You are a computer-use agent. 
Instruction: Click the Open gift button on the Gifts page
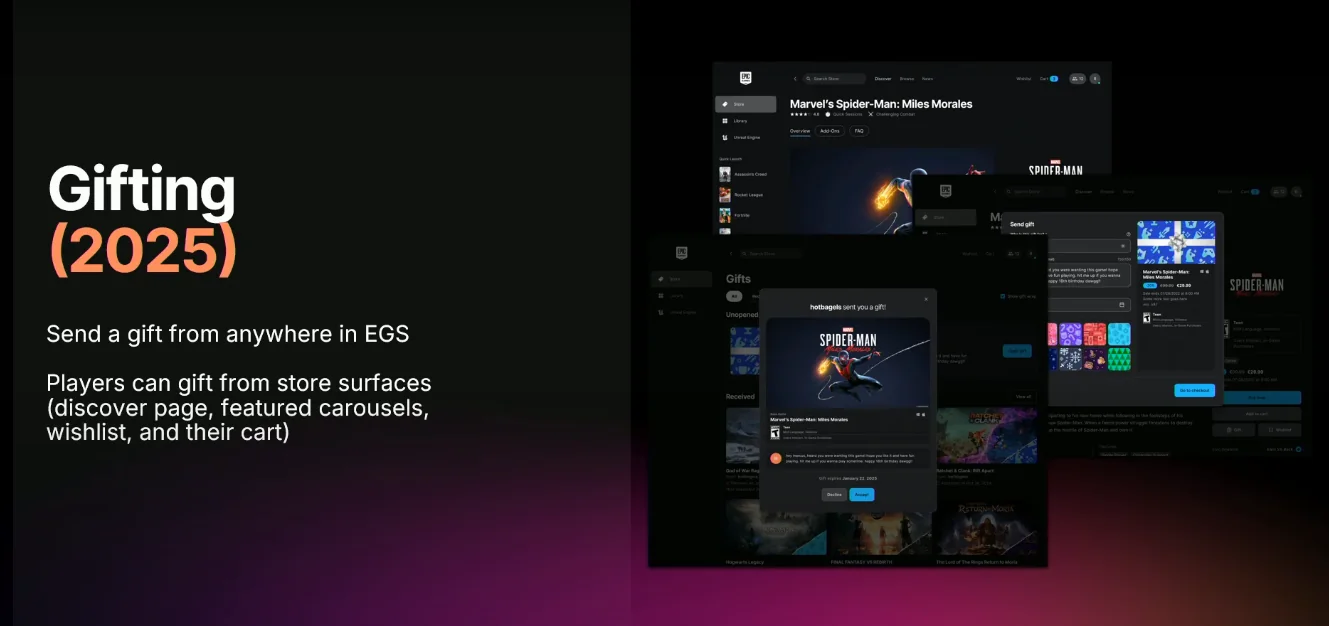(1017, 351)
